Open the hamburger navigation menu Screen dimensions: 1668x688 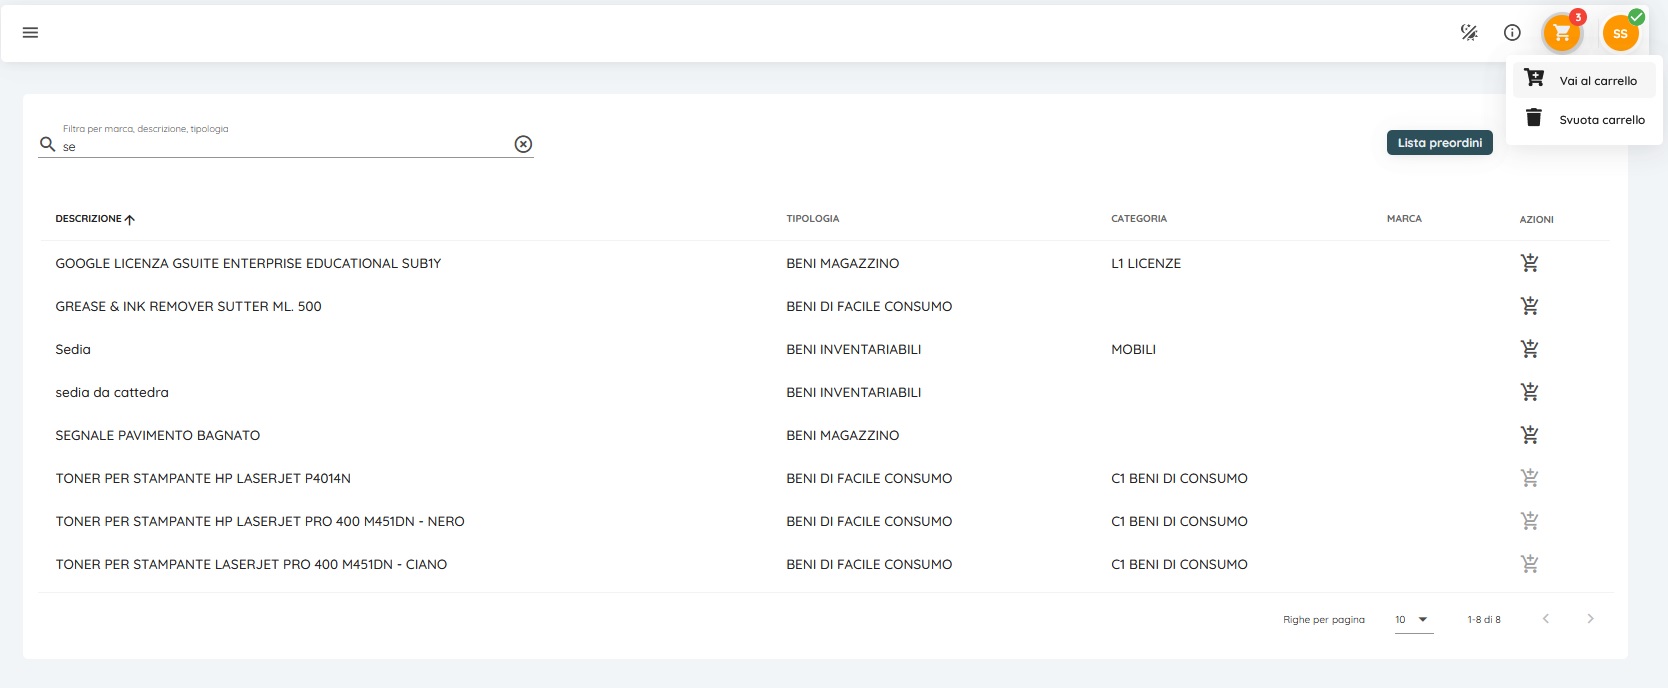pos(30,33)
